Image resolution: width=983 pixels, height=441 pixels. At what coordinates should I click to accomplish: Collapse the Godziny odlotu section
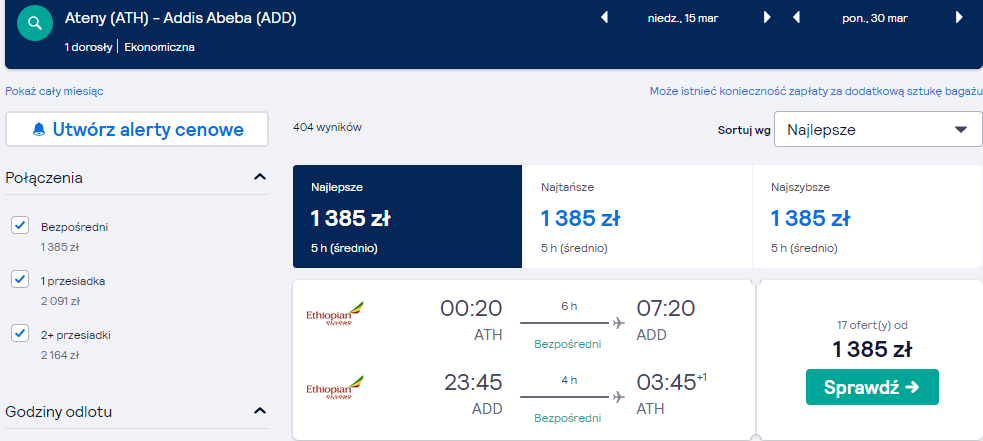(260, 412)
